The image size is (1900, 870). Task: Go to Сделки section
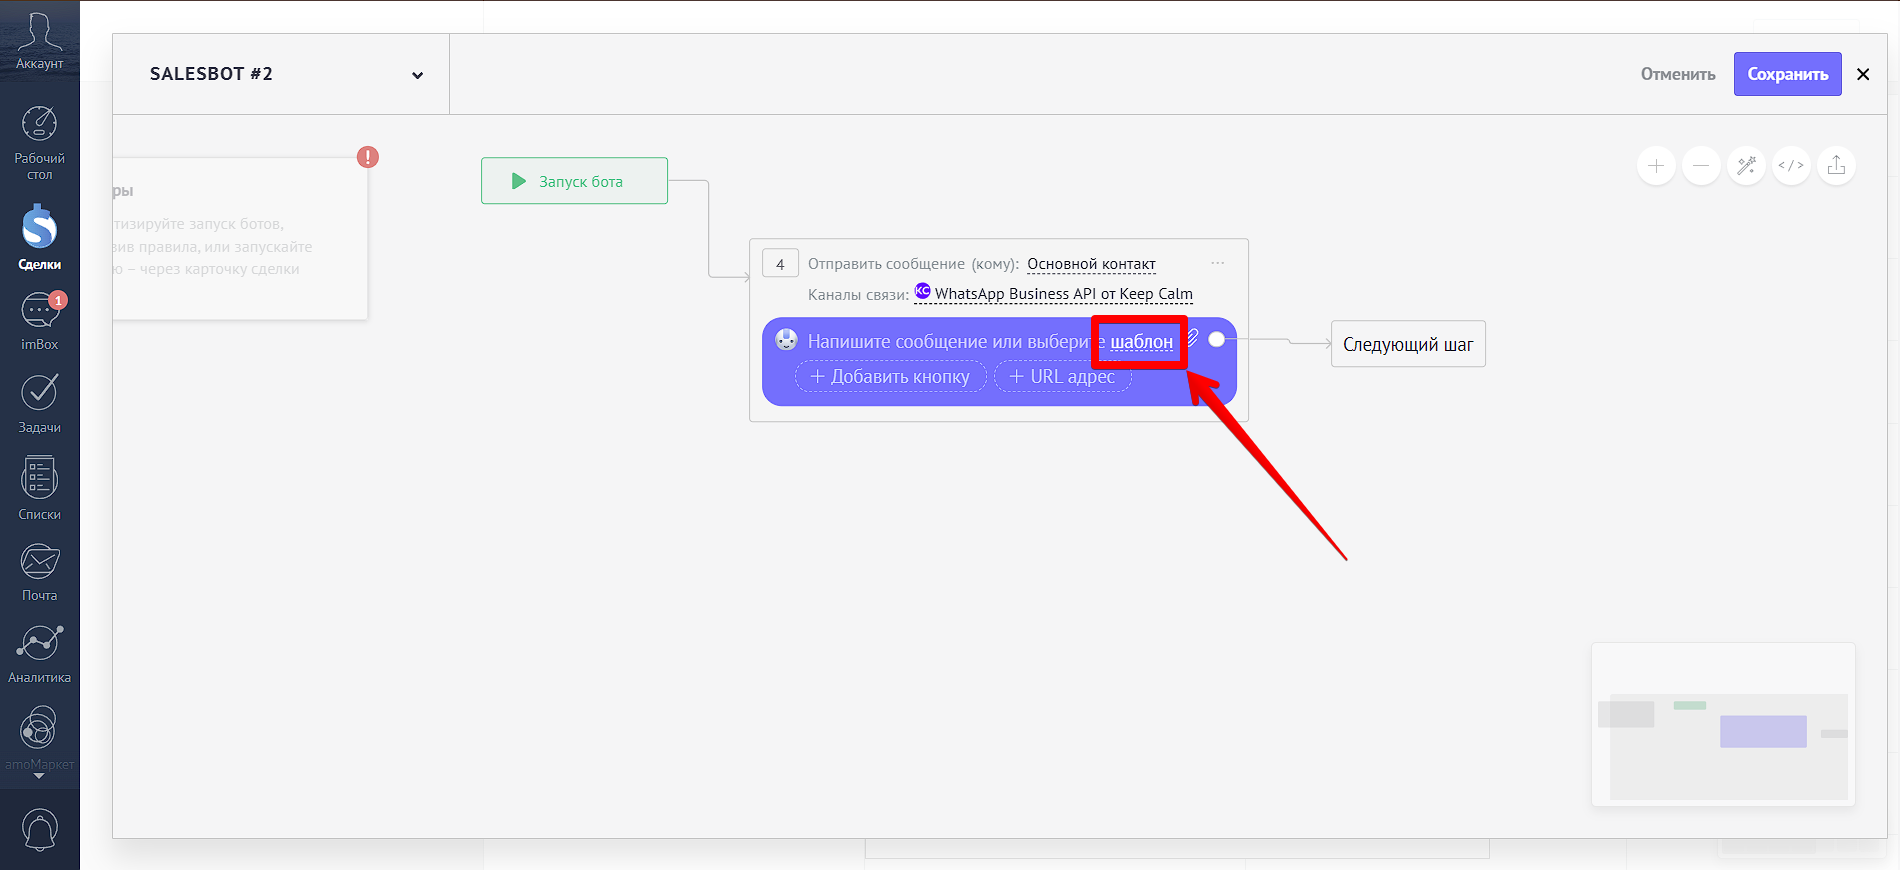[x=39, y=238]
